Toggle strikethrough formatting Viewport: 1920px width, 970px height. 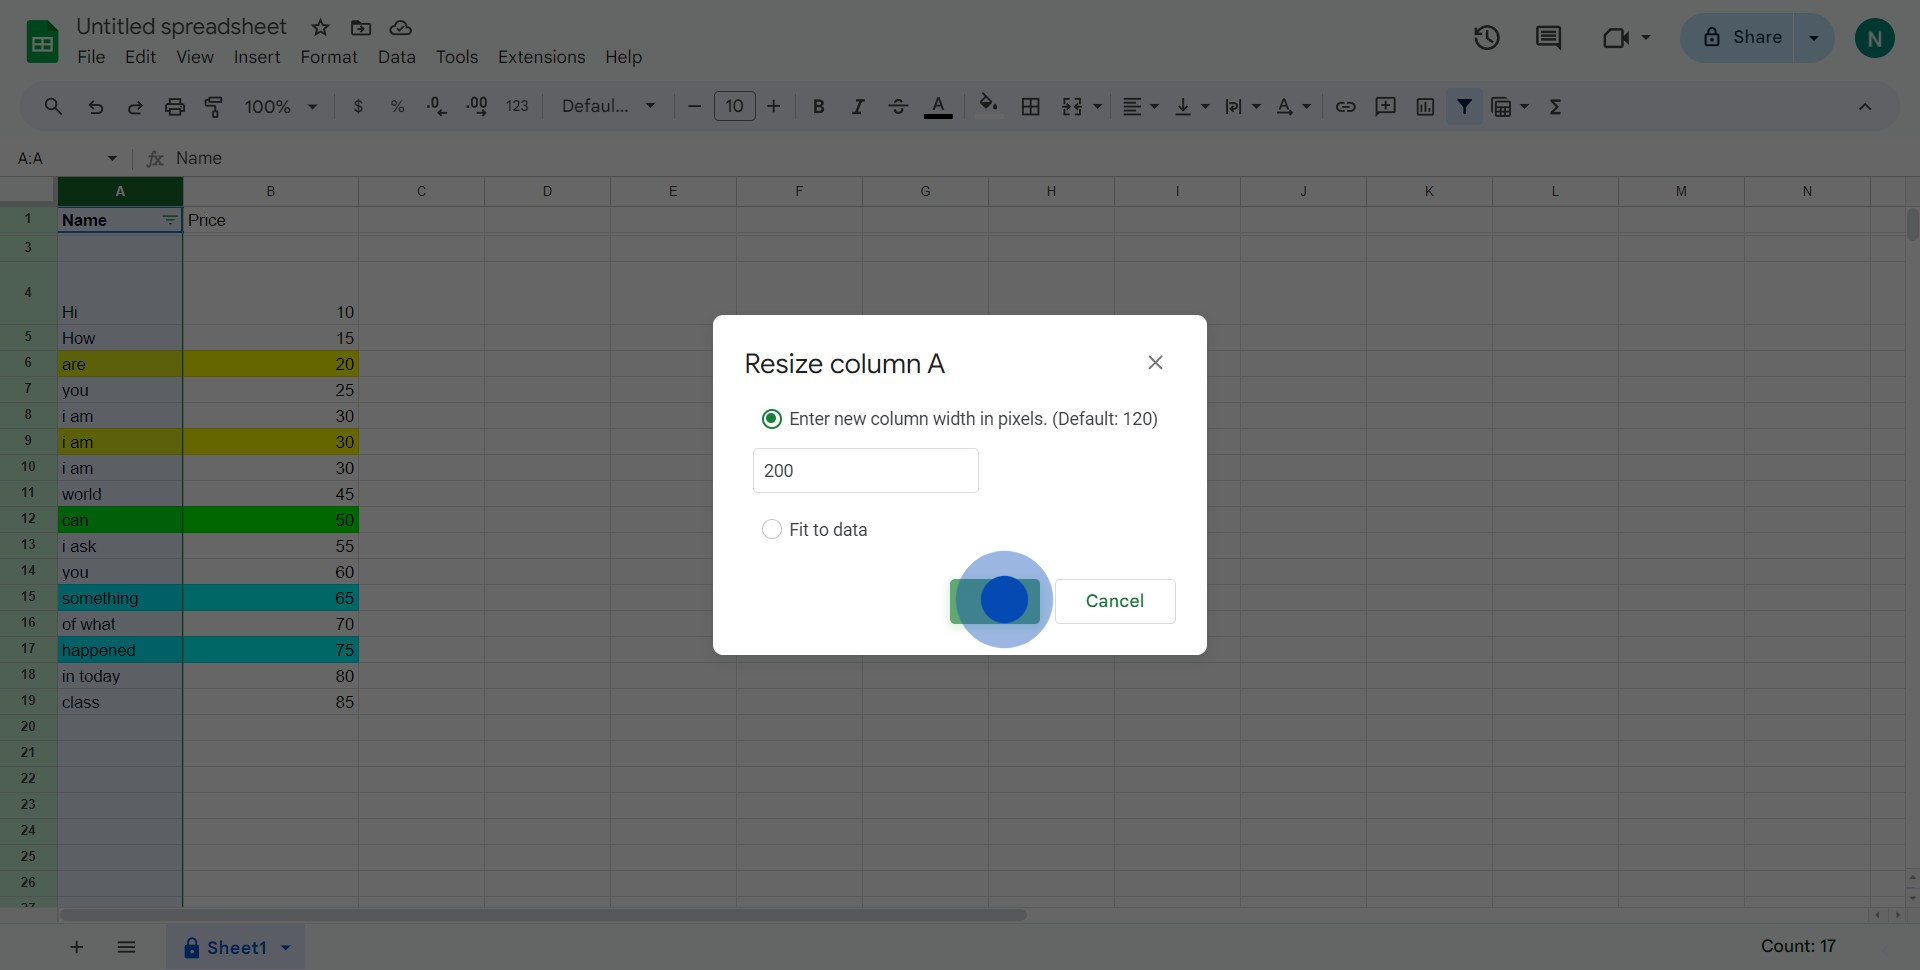point(898,106)
